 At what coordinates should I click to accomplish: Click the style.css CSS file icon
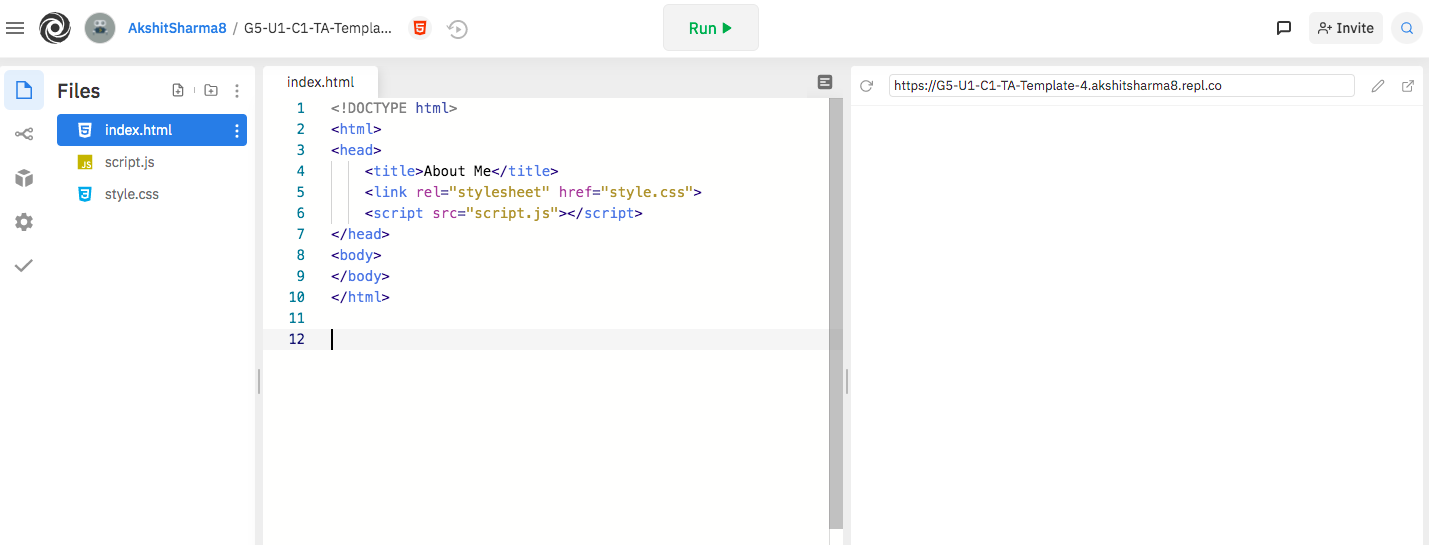85,194
